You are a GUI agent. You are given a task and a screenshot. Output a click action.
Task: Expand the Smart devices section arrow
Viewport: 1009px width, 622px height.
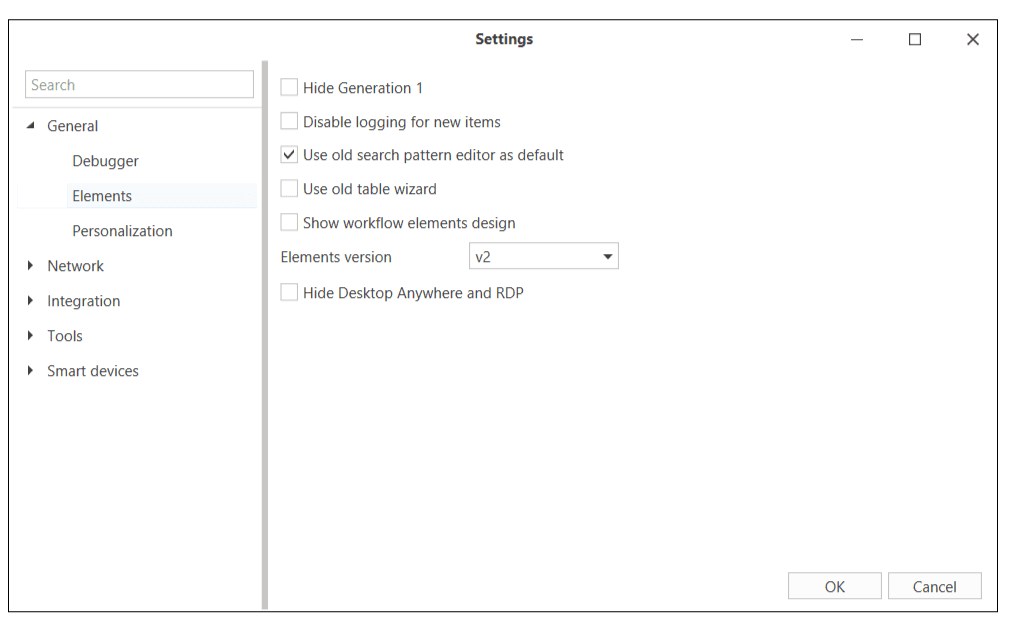[31, 371]
